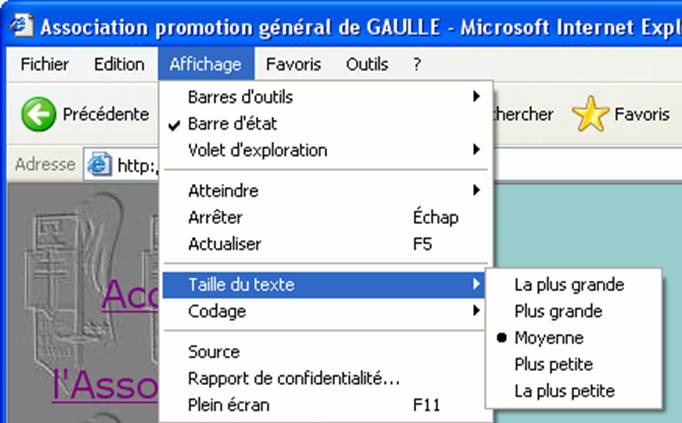Choose Plus petite text size option
Screen dimensions: 682x423
(x=574, y=364)
